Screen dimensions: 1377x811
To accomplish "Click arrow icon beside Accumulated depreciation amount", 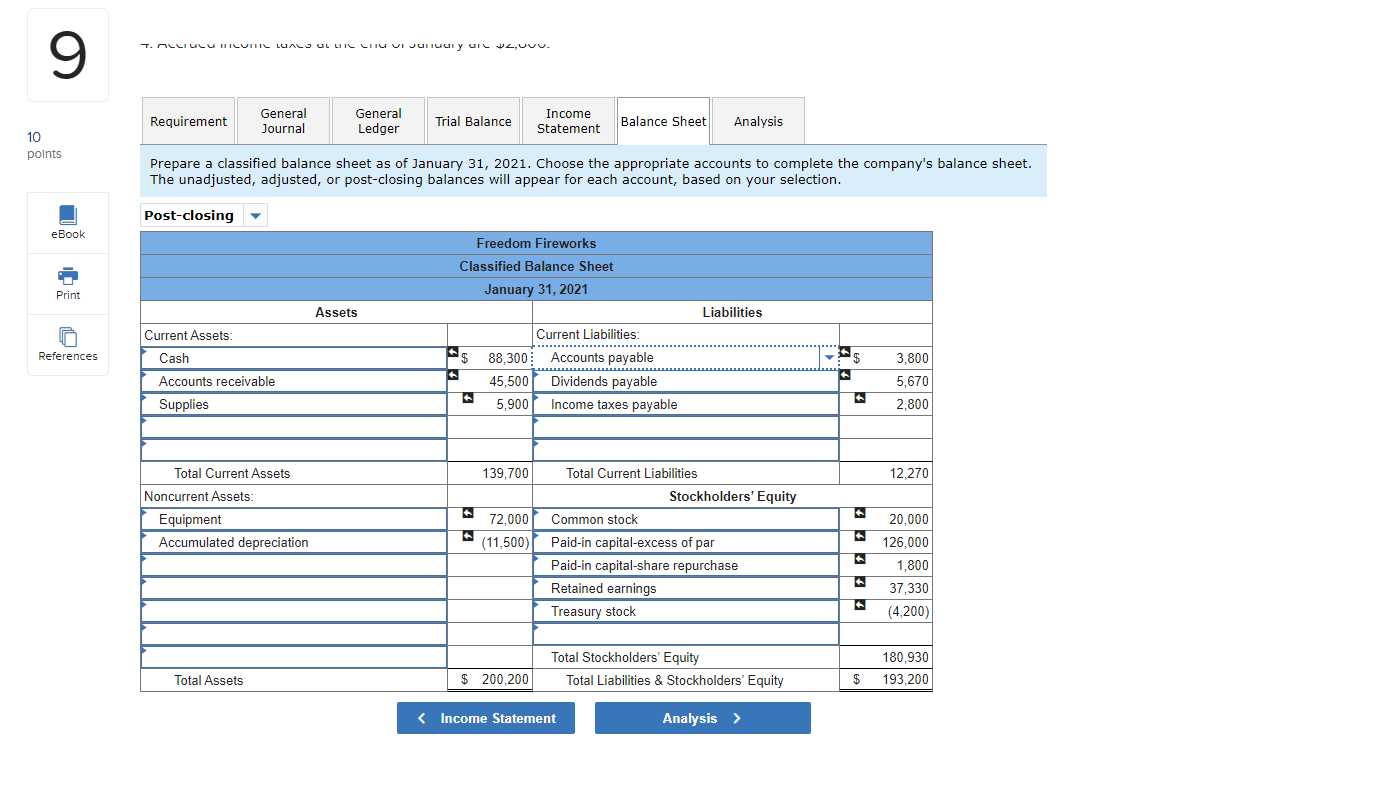I will tap(468, 537).
